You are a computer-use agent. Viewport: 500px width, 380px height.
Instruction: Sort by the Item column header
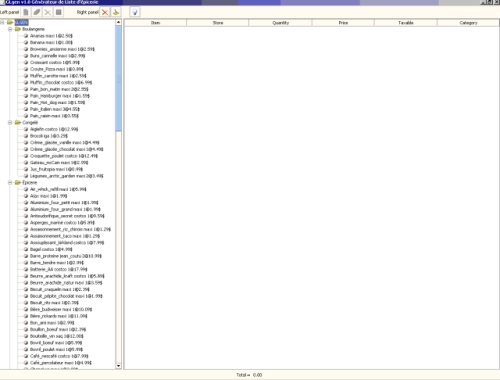[155, 23]
